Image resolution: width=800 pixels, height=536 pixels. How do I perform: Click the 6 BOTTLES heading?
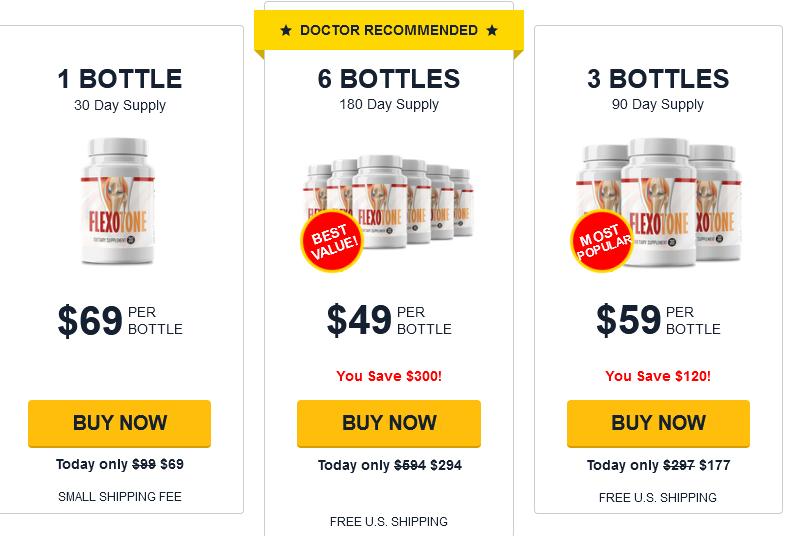[x=389, y=79]
